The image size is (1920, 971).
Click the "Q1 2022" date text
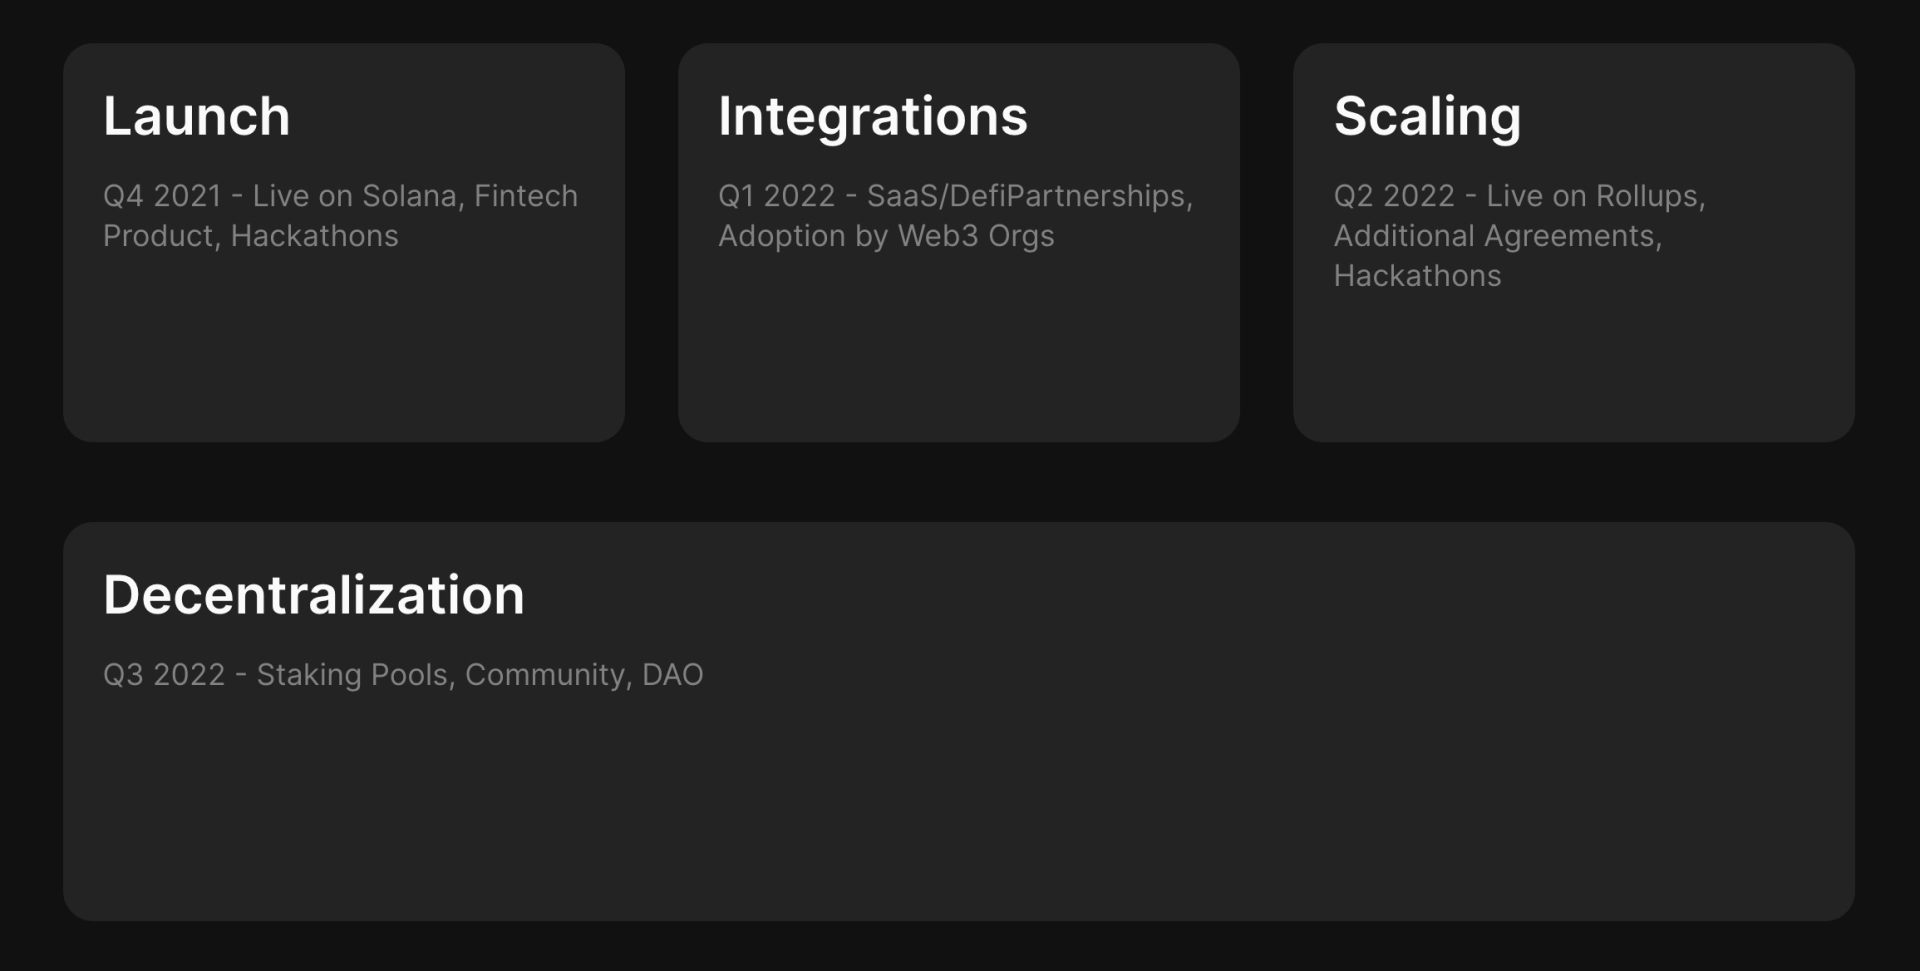pos(776,196)
